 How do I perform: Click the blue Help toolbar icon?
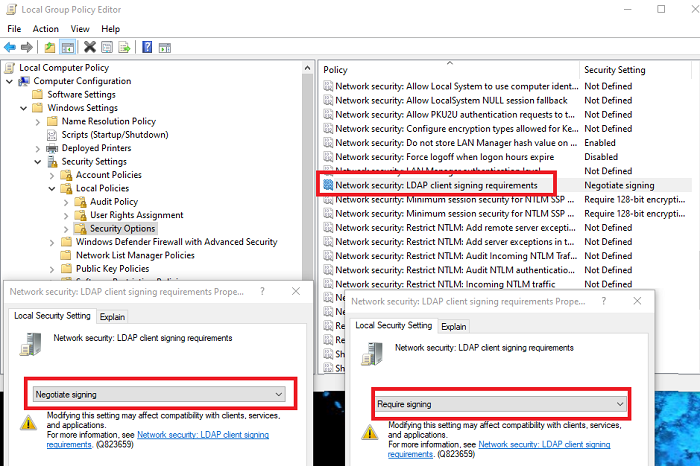click(x=147, y=47)
